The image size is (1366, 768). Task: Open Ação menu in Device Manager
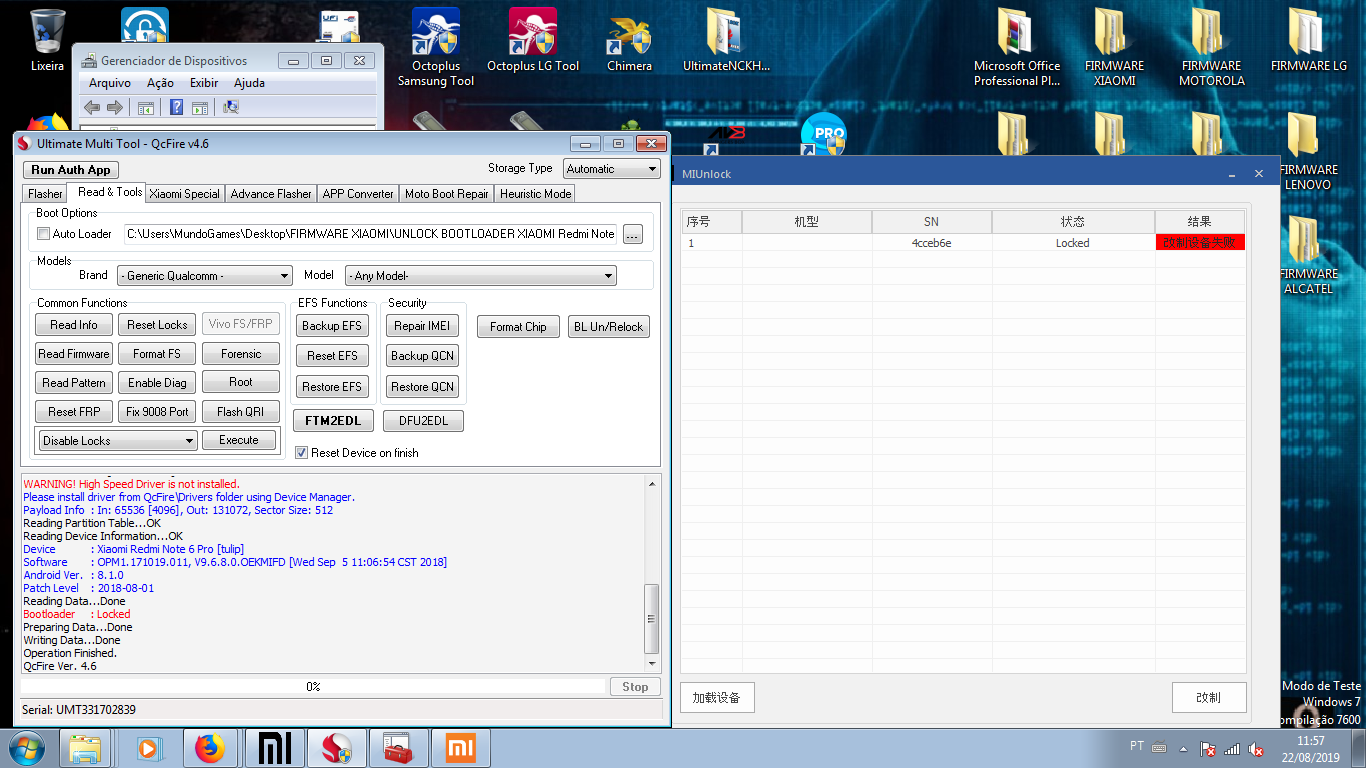[160, 83]
